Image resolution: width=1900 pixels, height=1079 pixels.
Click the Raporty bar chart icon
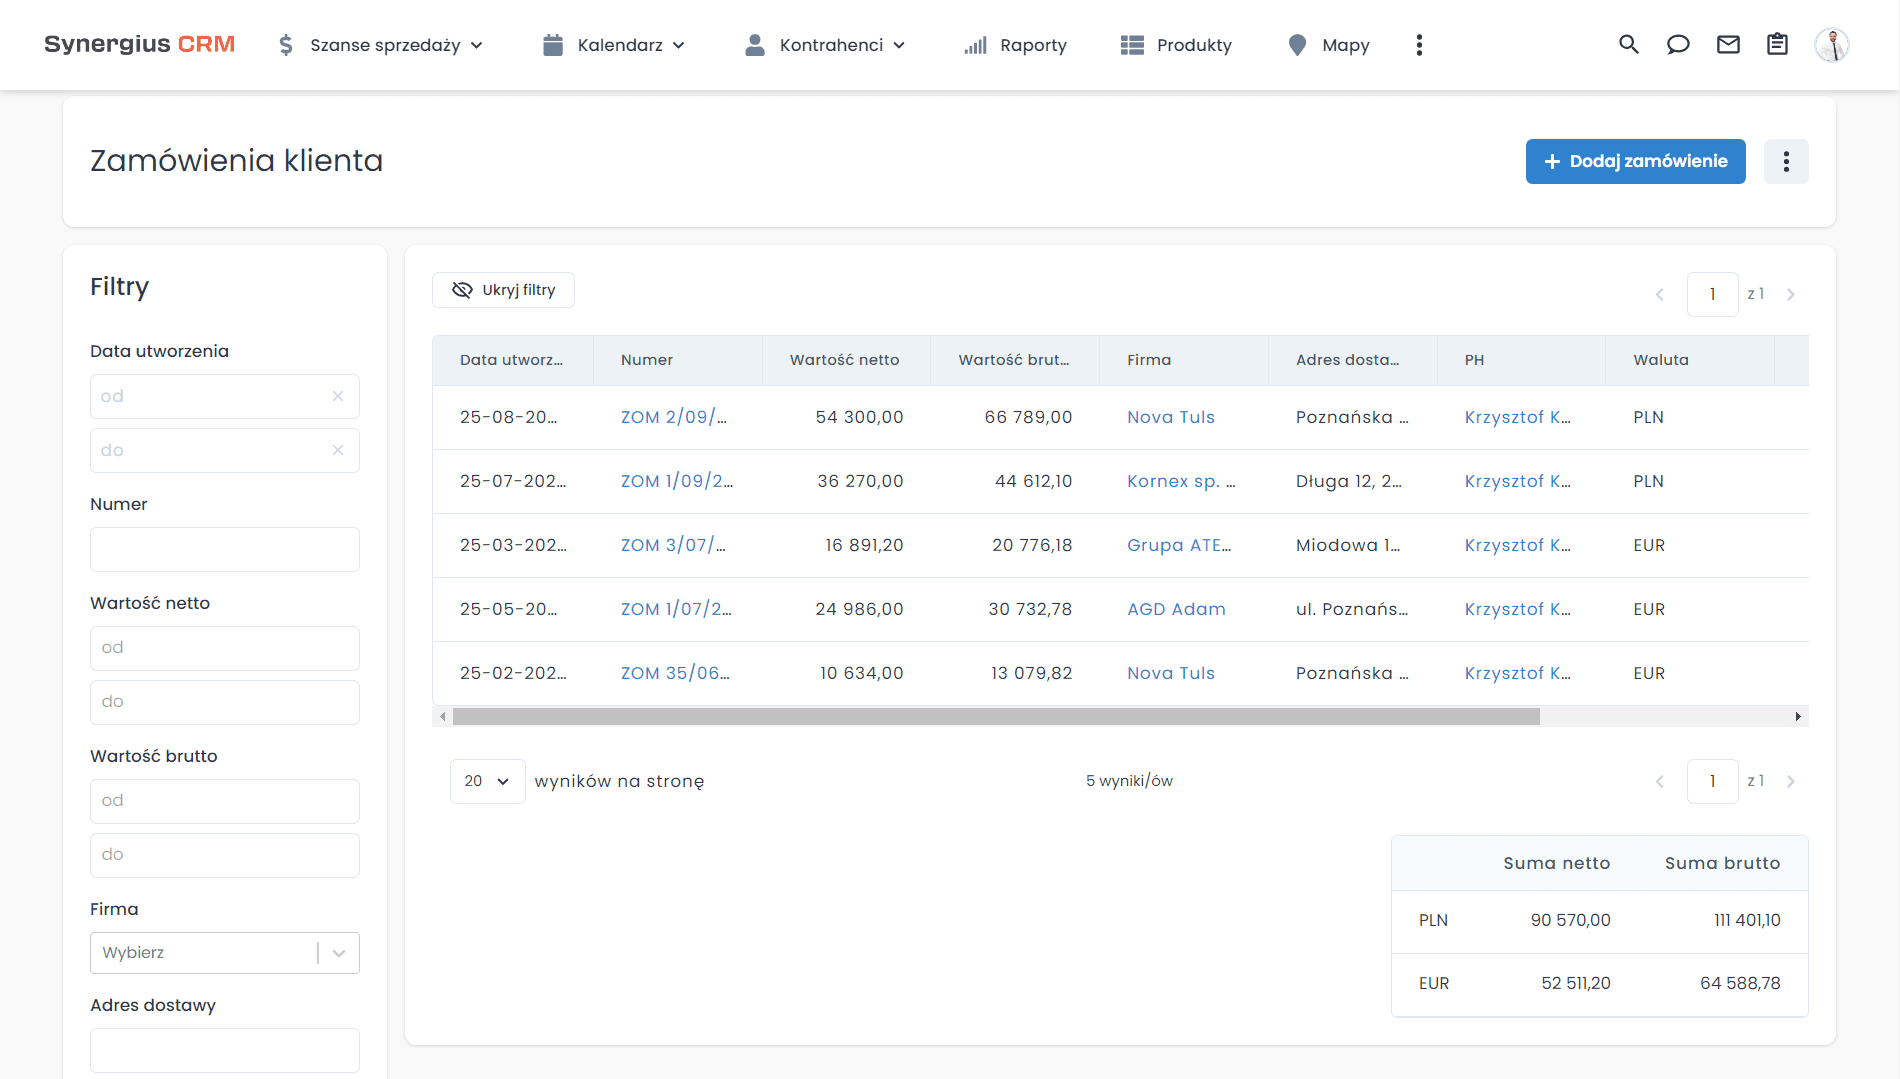[x=974, y=45]
